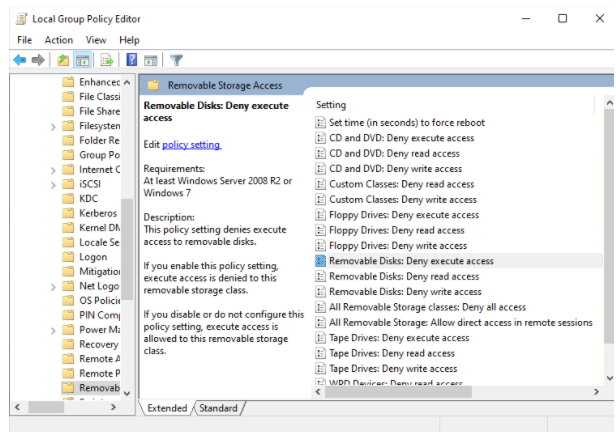
Task: Click the Setting column header
Action: (331, 105)
